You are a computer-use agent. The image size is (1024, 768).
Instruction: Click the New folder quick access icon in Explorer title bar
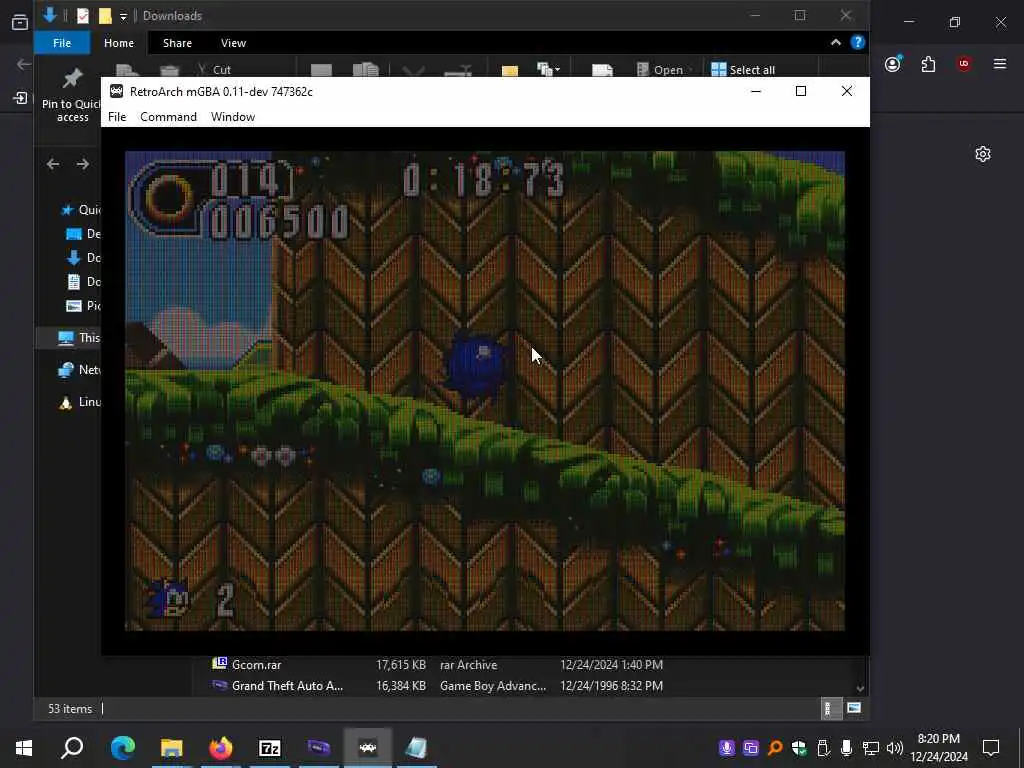pyautogui.click(x=105, y=16)
